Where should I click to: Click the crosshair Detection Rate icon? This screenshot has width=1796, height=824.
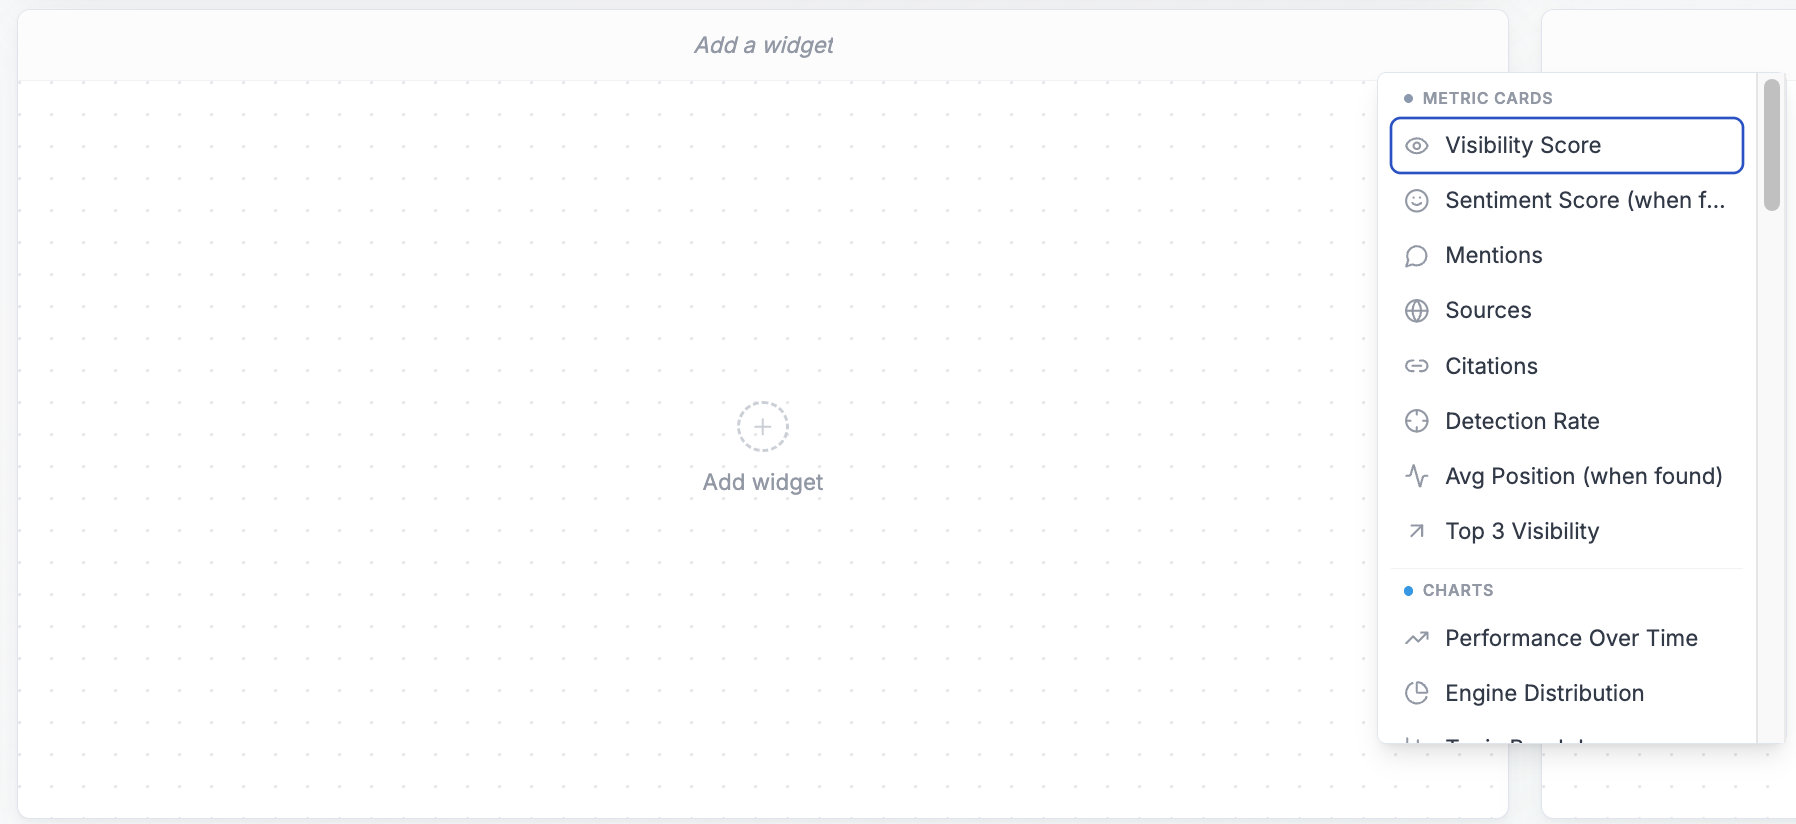[1416, 421]
